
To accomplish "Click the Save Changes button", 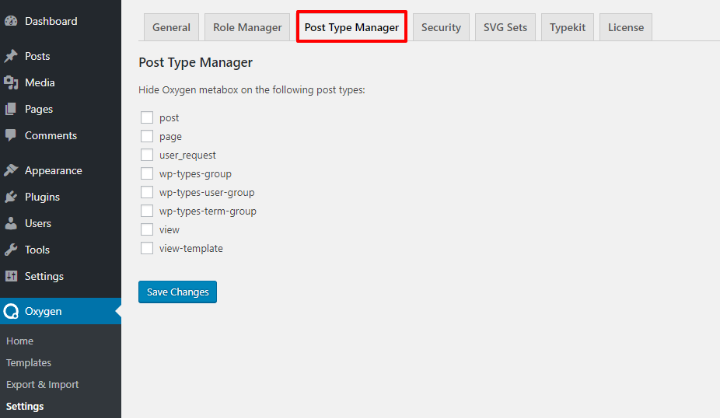I will tap(178, 292).
